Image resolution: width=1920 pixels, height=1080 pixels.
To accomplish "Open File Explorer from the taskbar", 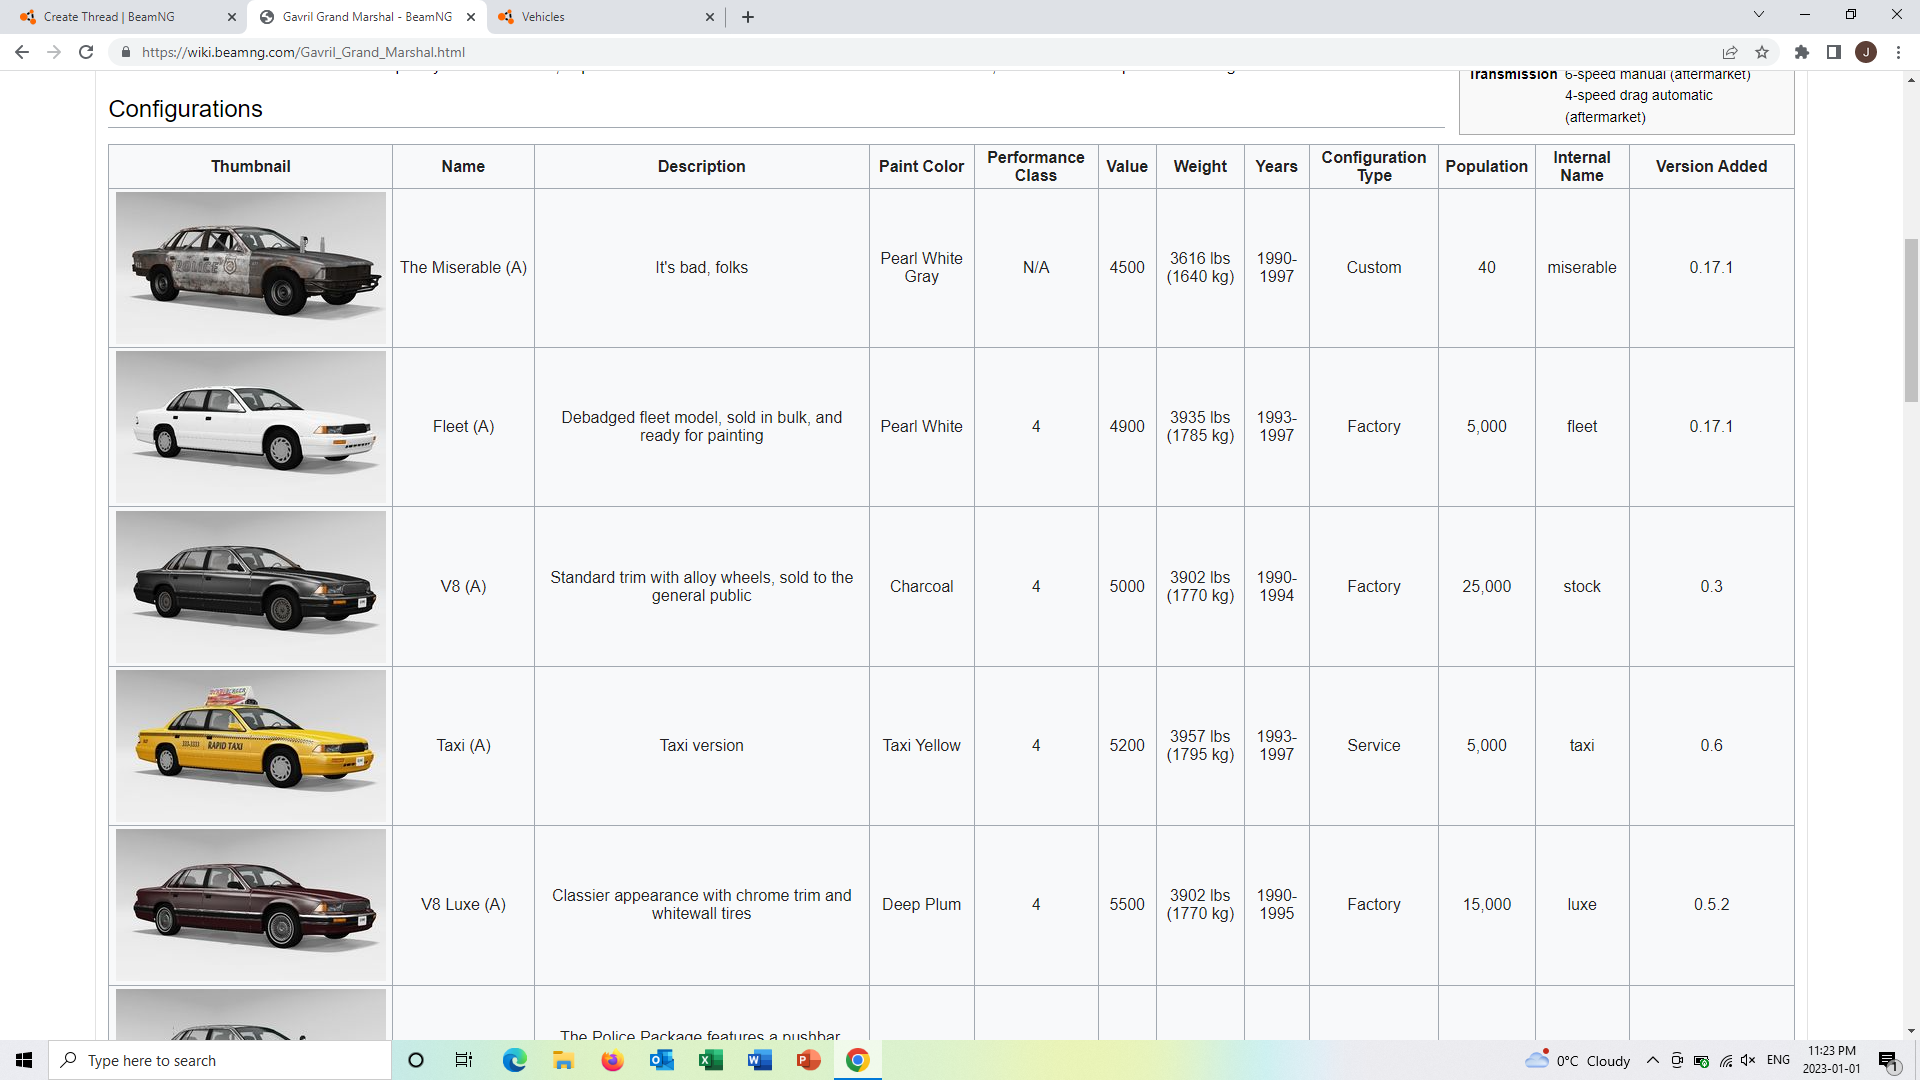I will coord(563,1060).
